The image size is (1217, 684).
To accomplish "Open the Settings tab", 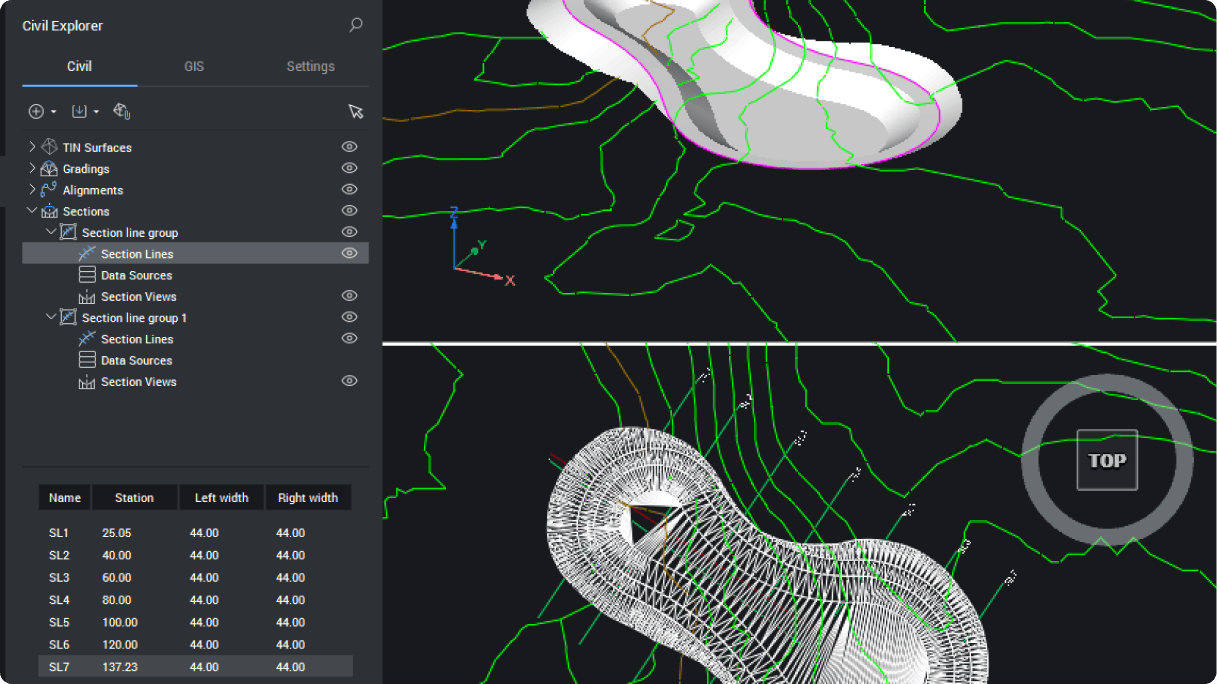I will pos(310,66).
